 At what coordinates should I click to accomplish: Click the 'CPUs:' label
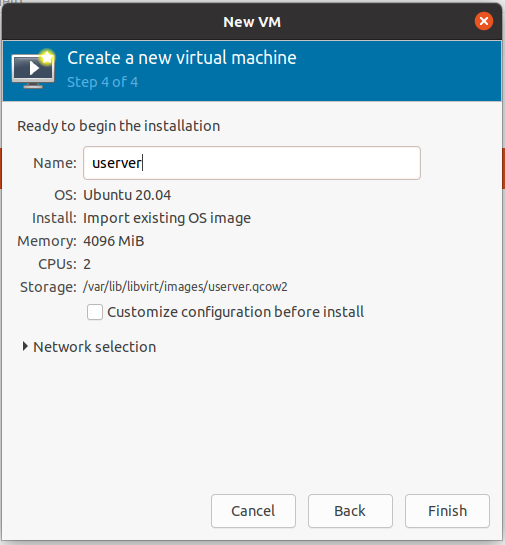[x=57, y=264]
